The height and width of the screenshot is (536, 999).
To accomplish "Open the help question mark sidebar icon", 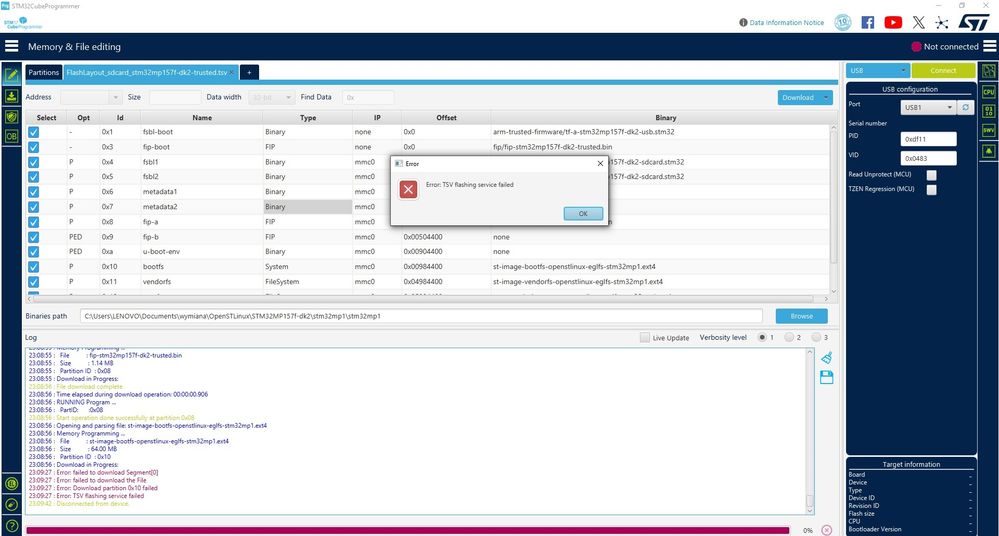I will tap(11, 526).
